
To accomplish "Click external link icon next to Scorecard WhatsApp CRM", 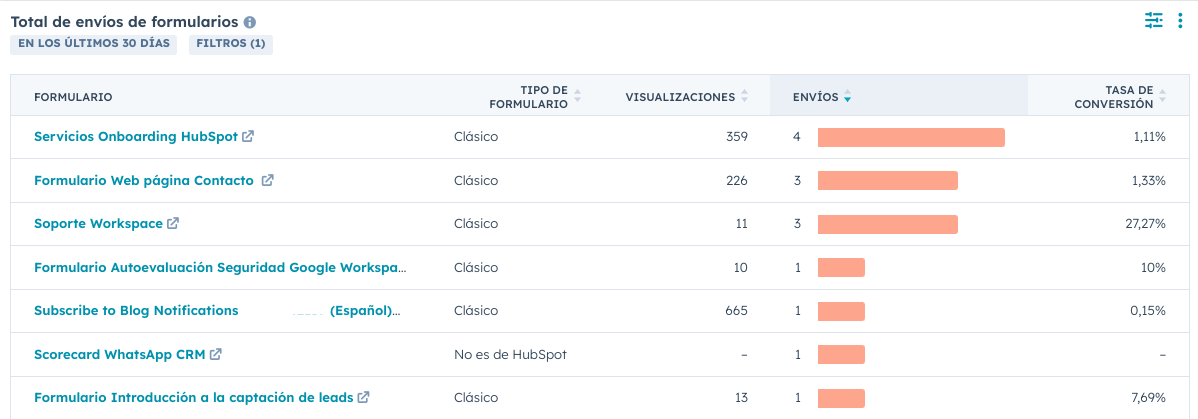I will tap(216, 354).
